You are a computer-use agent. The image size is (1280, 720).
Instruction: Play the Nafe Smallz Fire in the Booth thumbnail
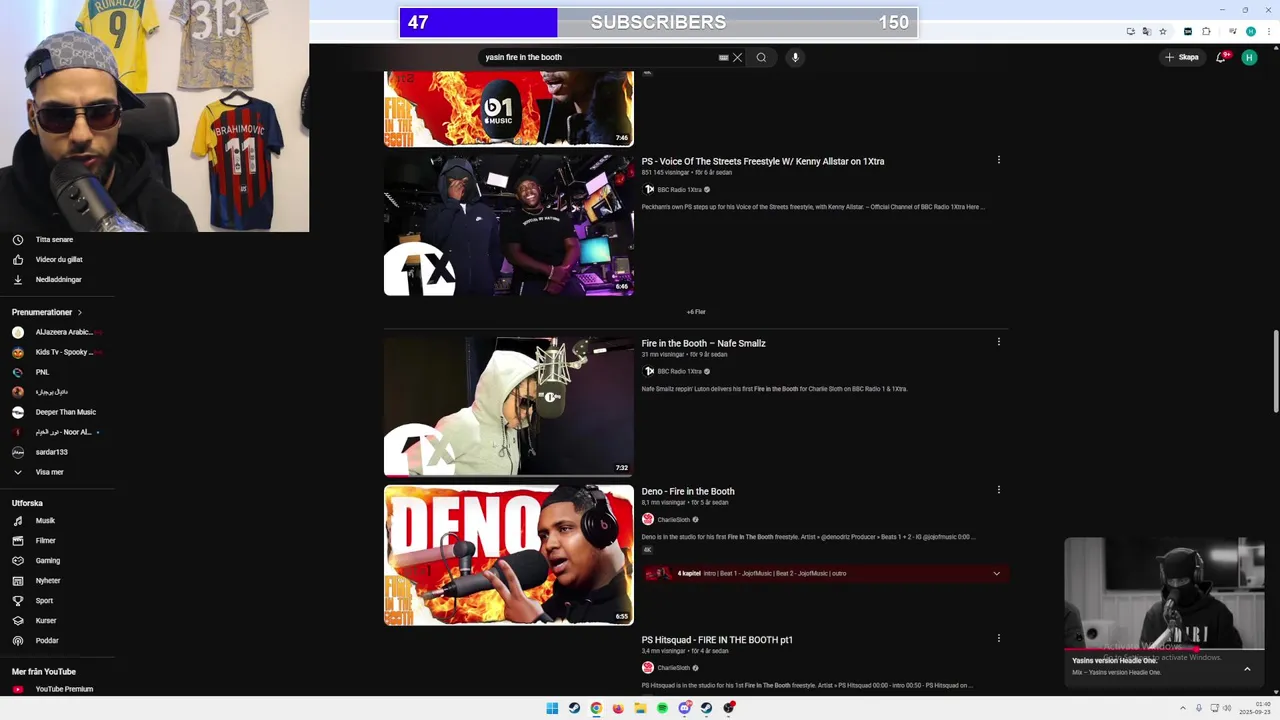click(x=509, y=406)
